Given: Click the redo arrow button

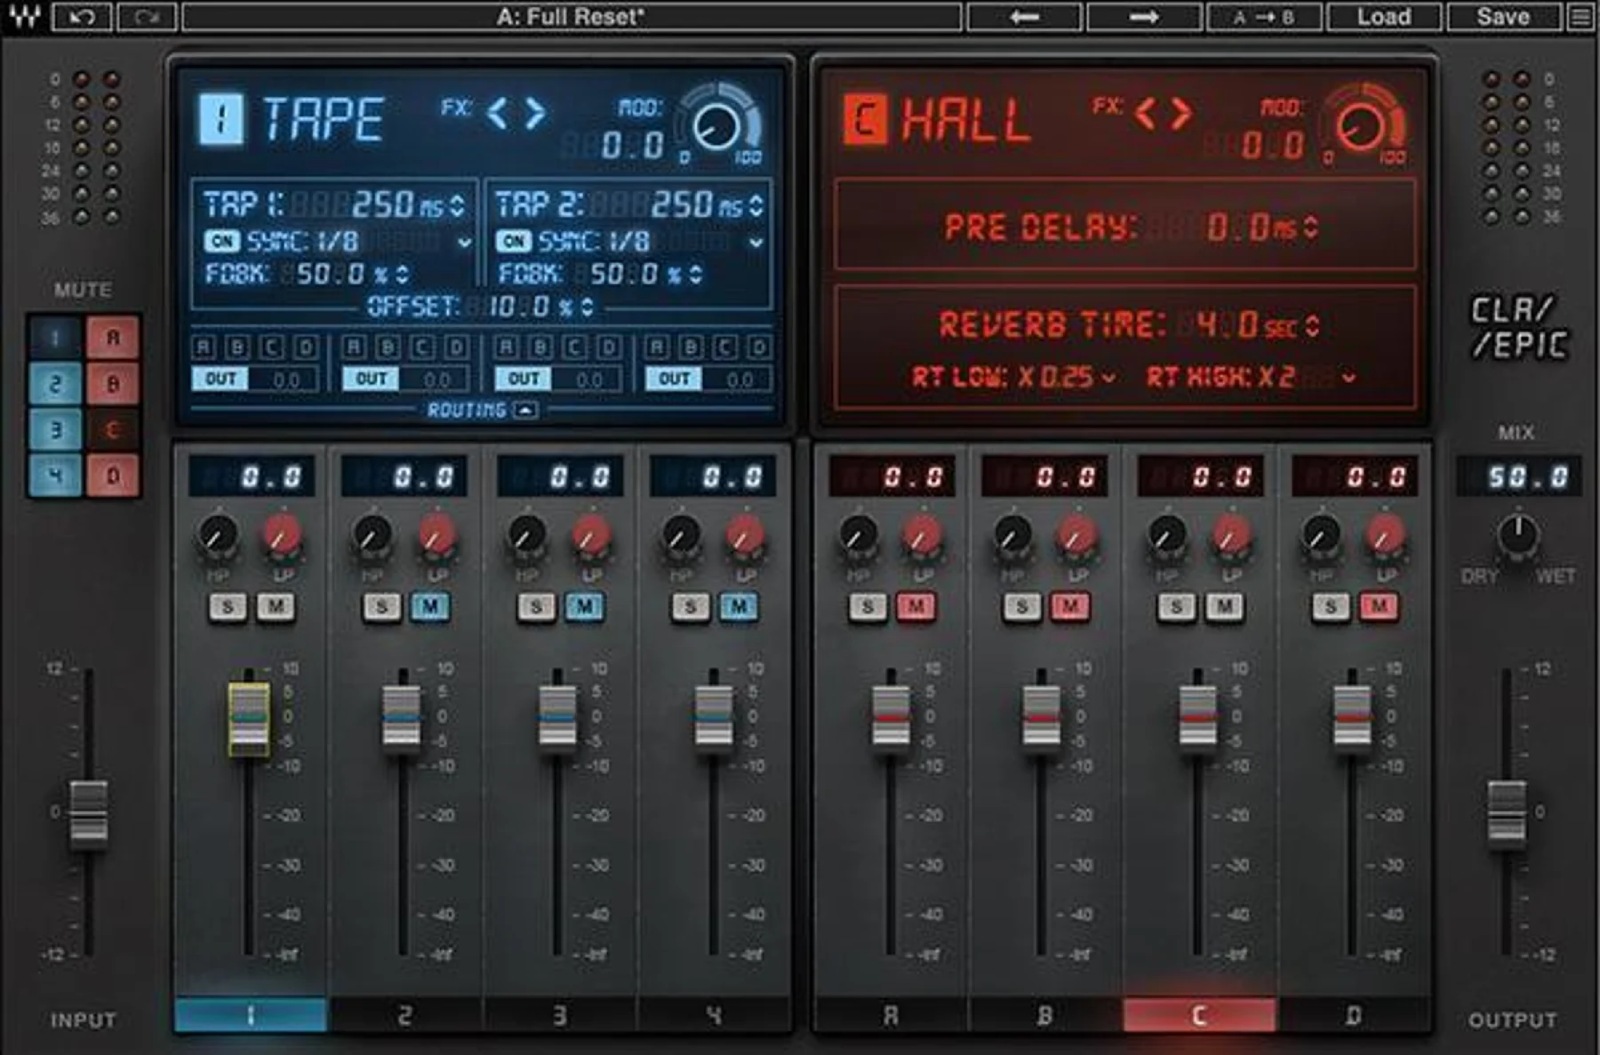Looking at the screenshot, I should tap(147, 16).
